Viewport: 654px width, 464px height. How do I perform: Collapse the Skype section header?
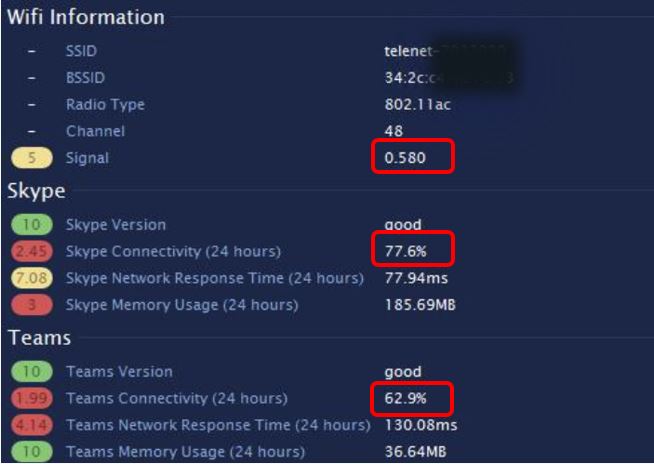click(x=36, y=191)
